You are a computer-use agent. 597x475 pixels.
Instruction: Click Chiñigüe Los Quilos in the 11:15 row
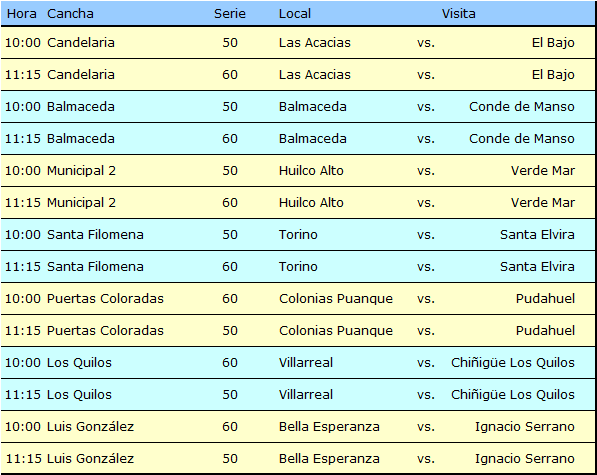point(513,395)
